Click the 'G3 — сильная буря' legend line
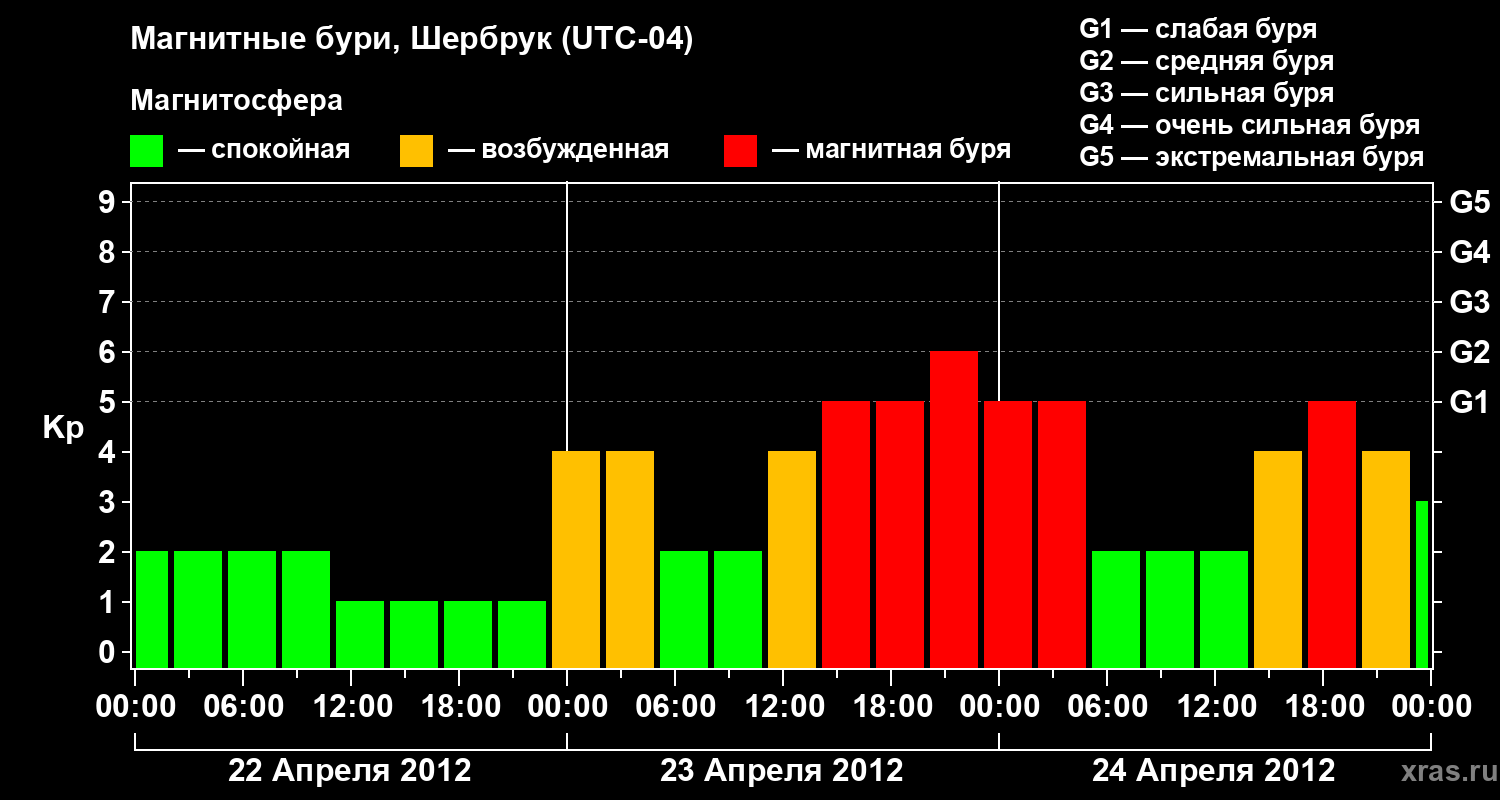The height and width of the screenshot is (800, 1500). coord(1206,93)
